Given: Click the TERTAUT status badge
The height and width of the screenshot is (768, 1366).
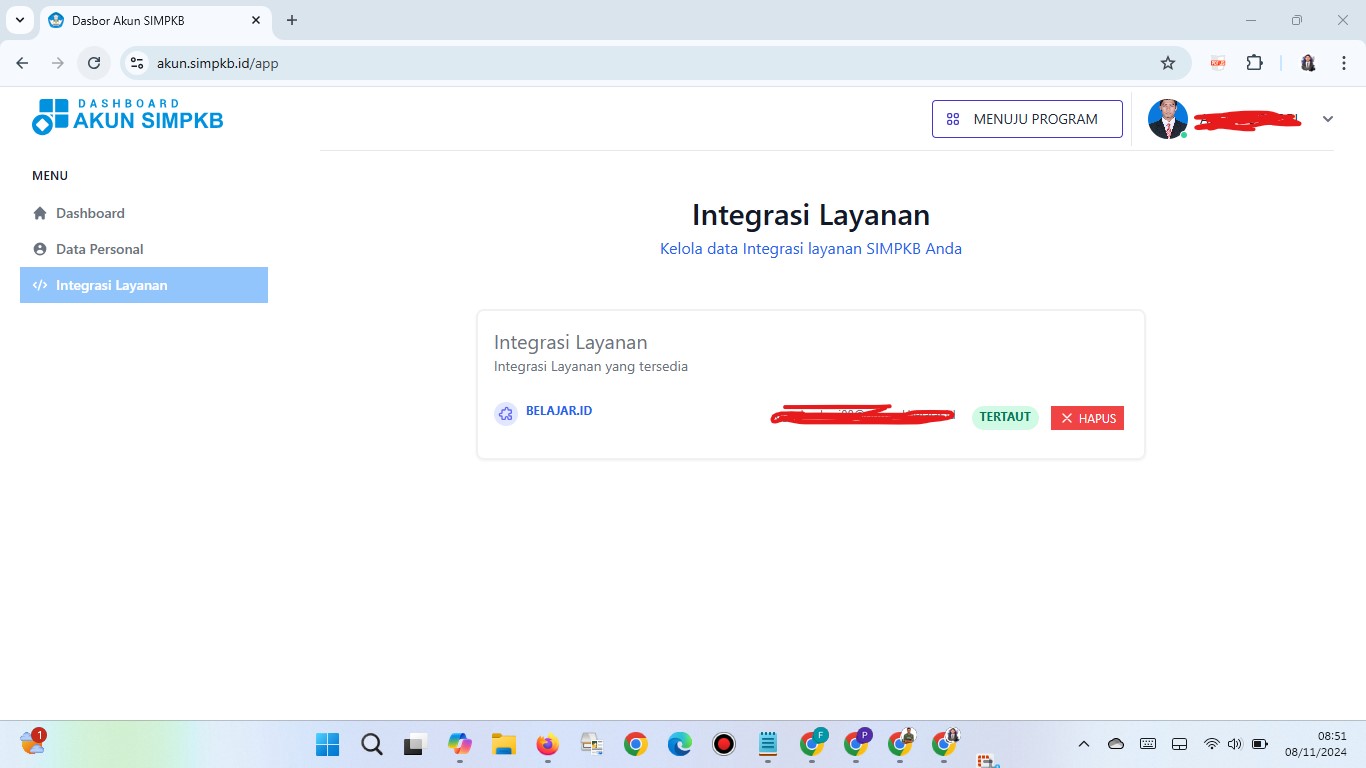Looking at the screenshot, I should coord(1005,417).
